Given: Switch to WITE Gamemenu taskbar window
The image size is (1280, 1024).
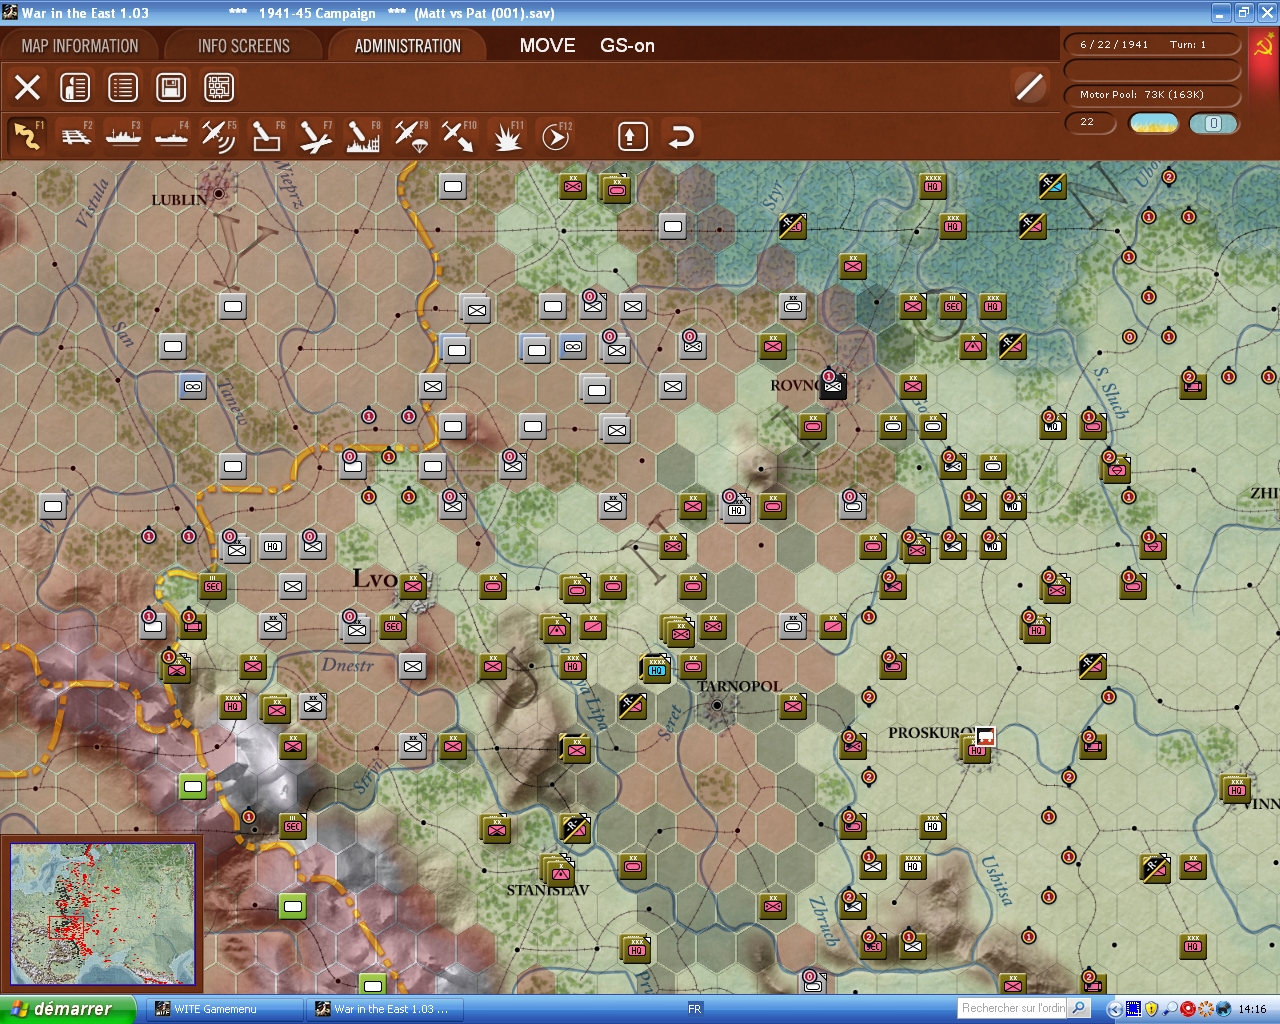Looking at the screenshot, I should click(225, 1009).
